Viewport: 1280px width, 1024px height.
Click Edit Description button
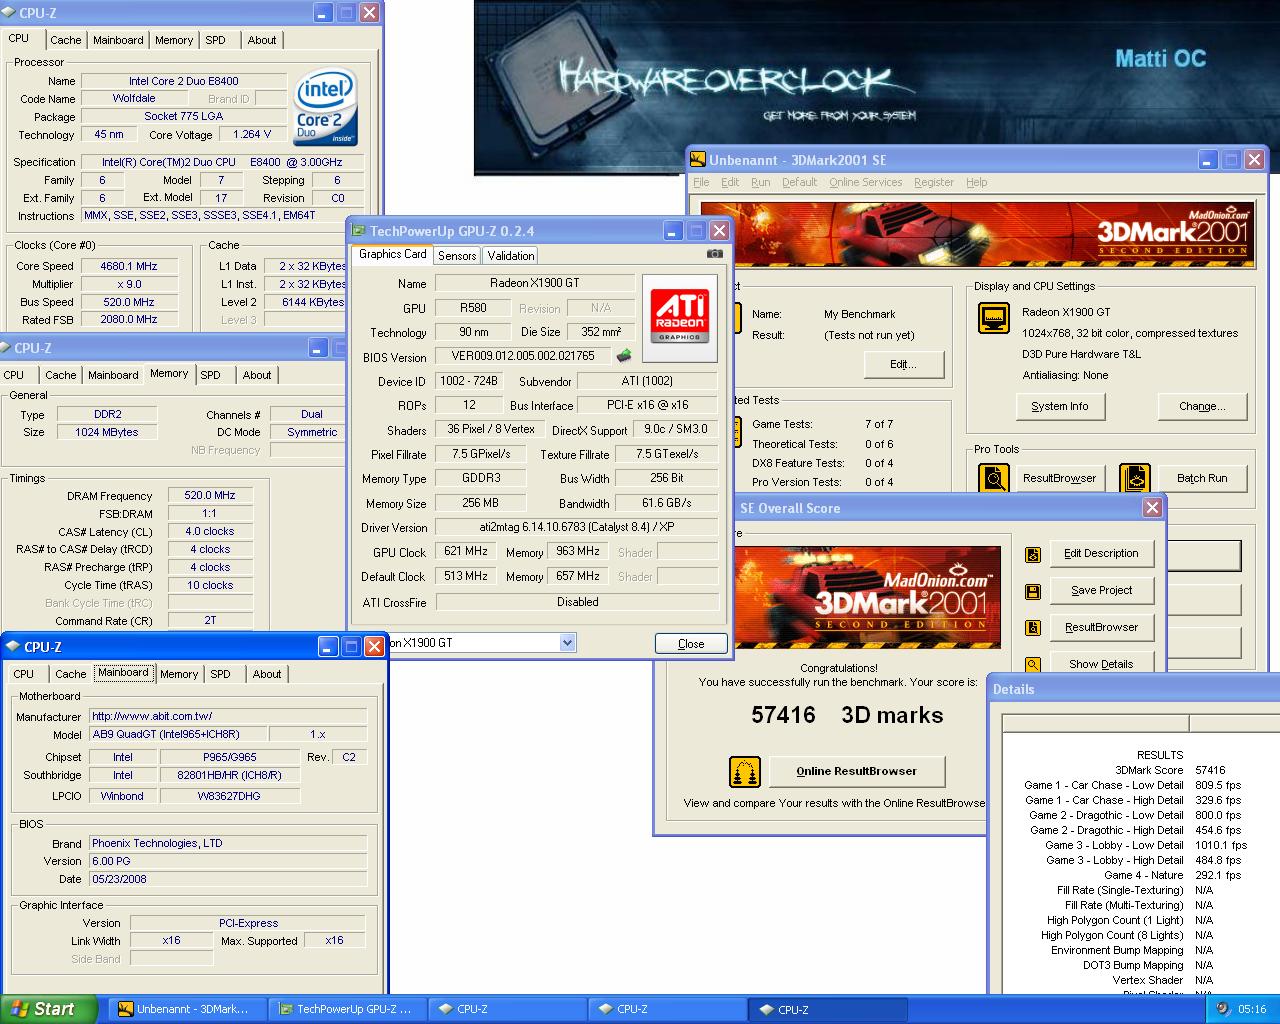coord(1101,553)
